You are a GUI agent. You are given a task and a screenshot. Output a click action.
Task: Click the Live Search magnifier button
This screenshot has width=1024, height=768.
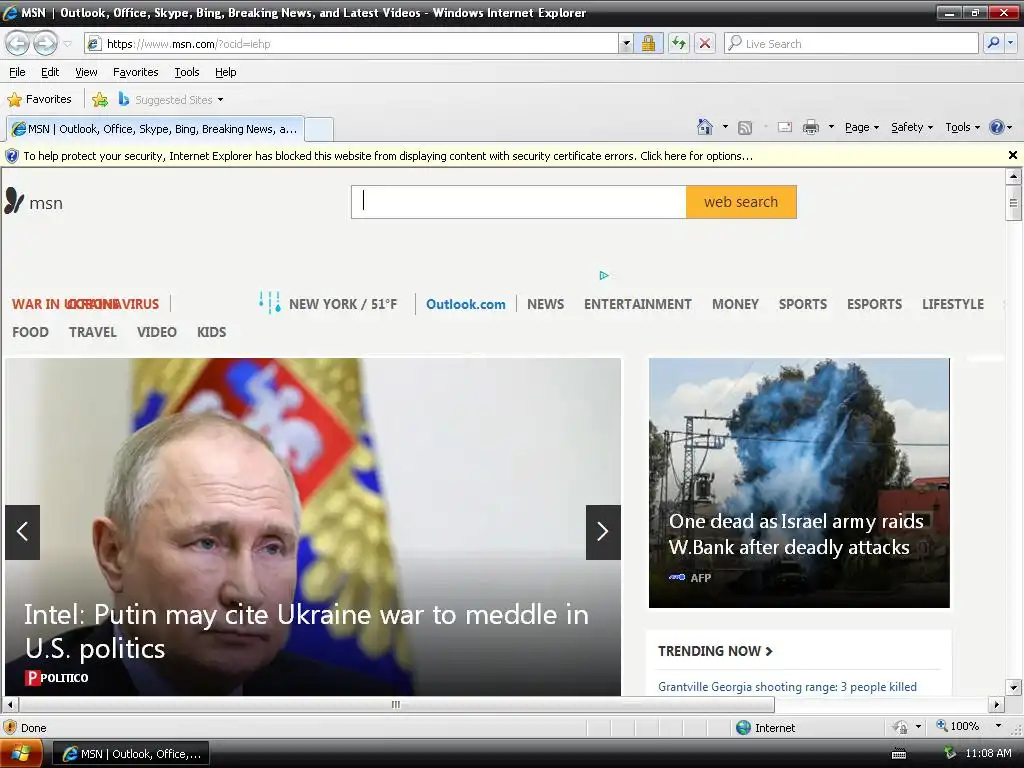(993, 44)
